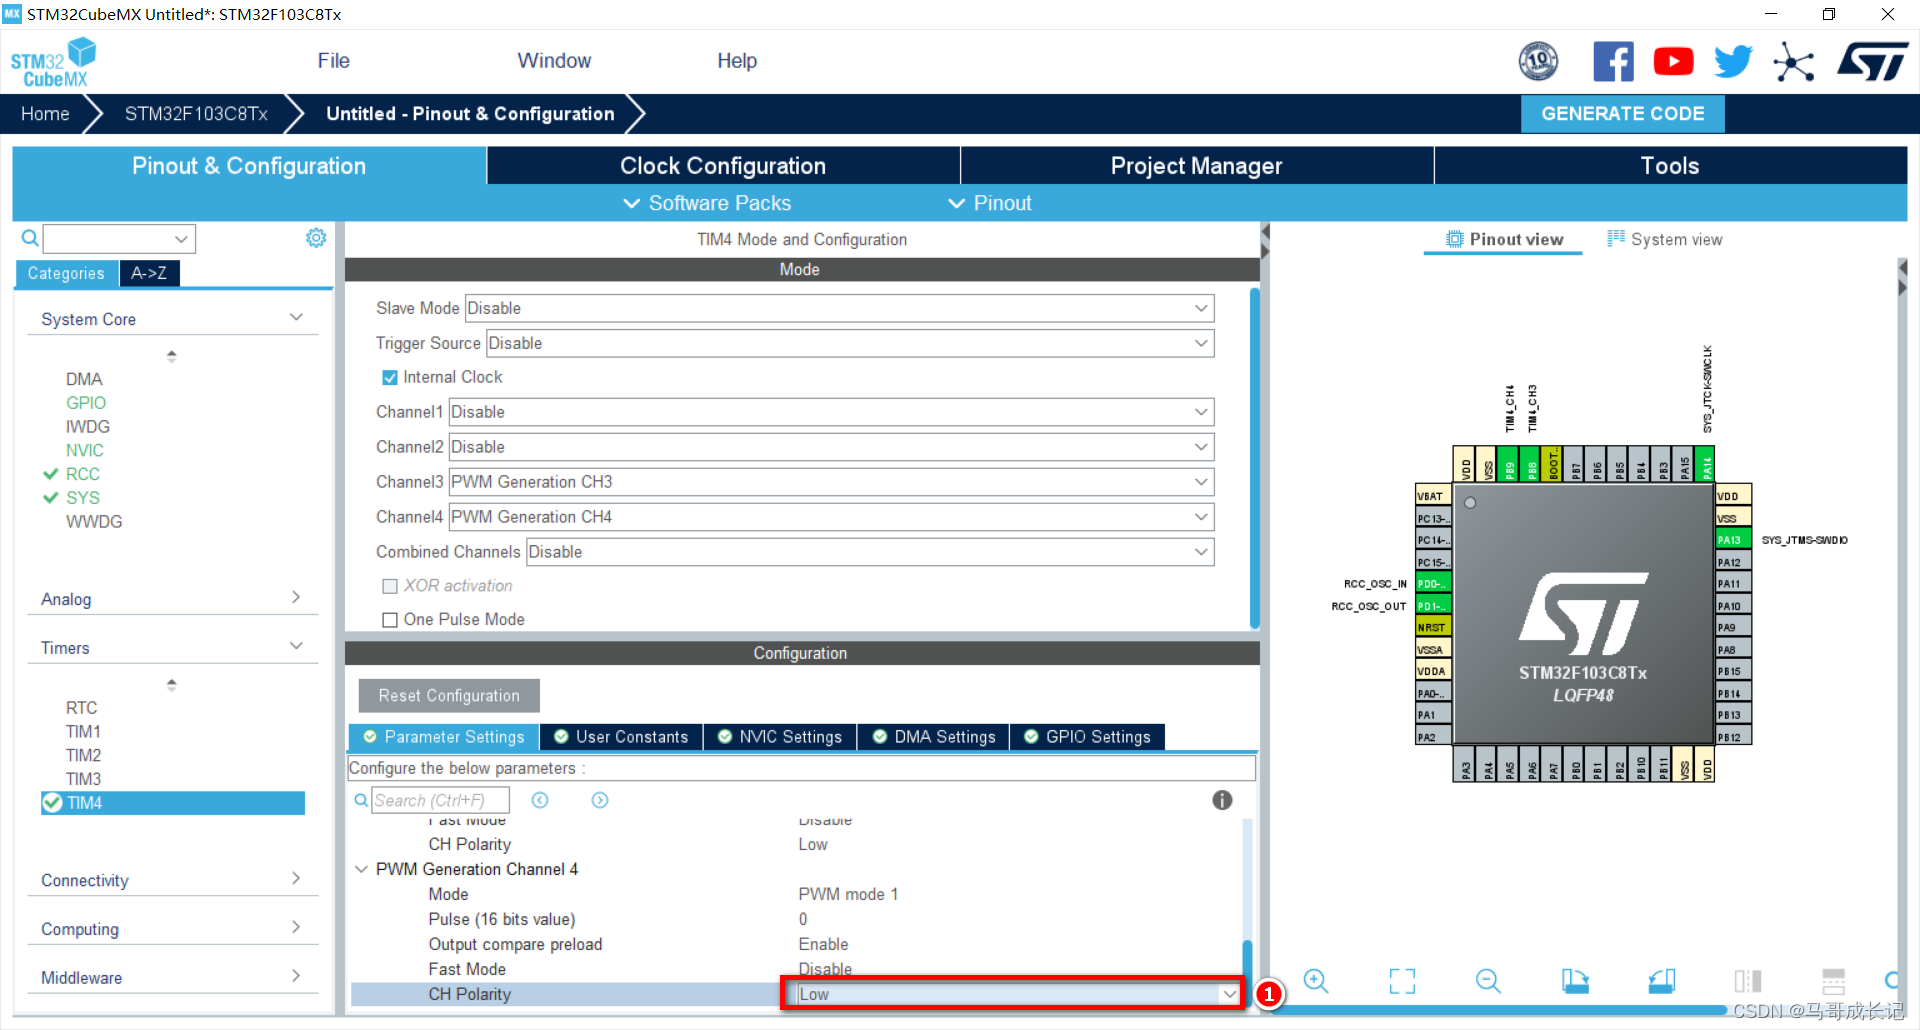Switch to the Project Manager tab
The width and height of the screenshot is (1920, 1030).
[x=1196, y=166]
